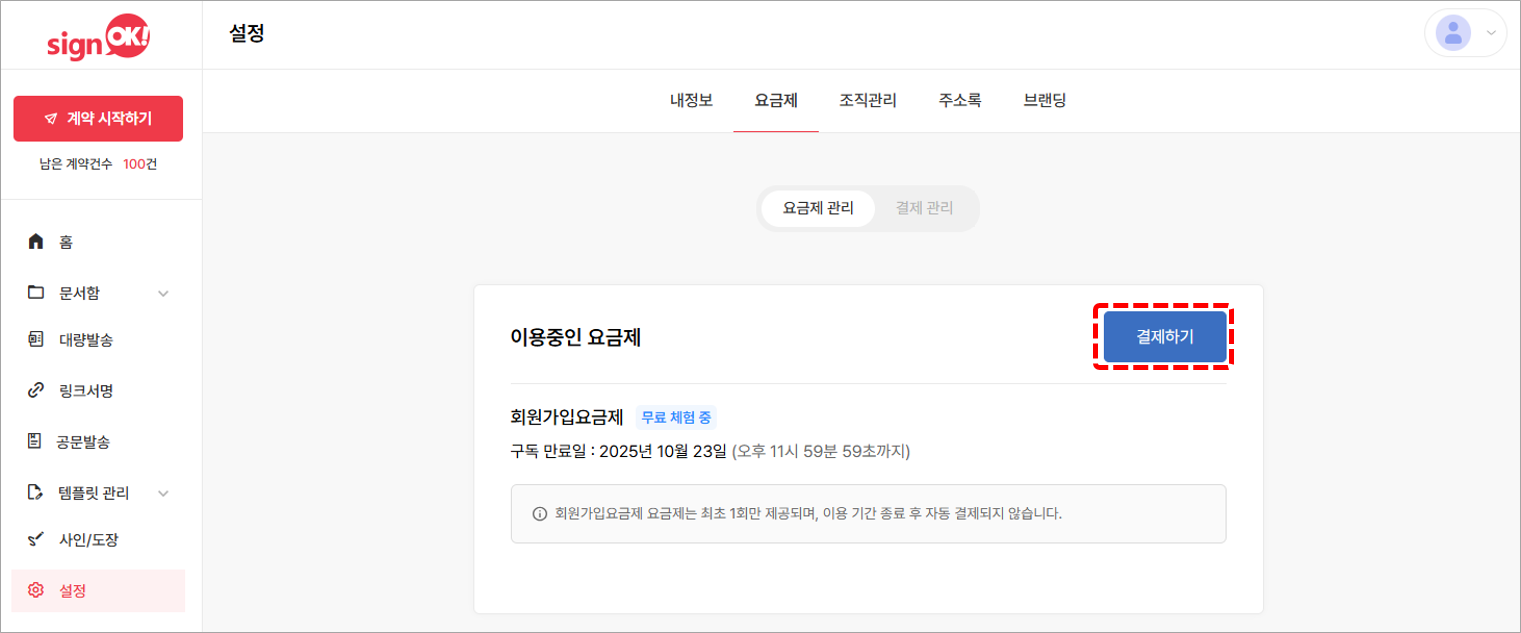Click the 문서함 folder icon
Viewport: 1521px width, 633px height.
(x=37, y=293)
